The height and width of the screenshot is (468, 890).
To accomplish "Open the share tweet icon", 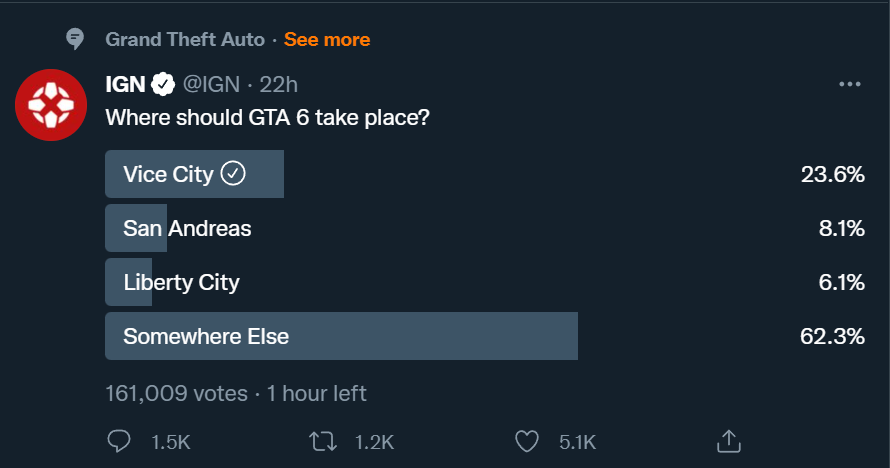I will point(729,441).
